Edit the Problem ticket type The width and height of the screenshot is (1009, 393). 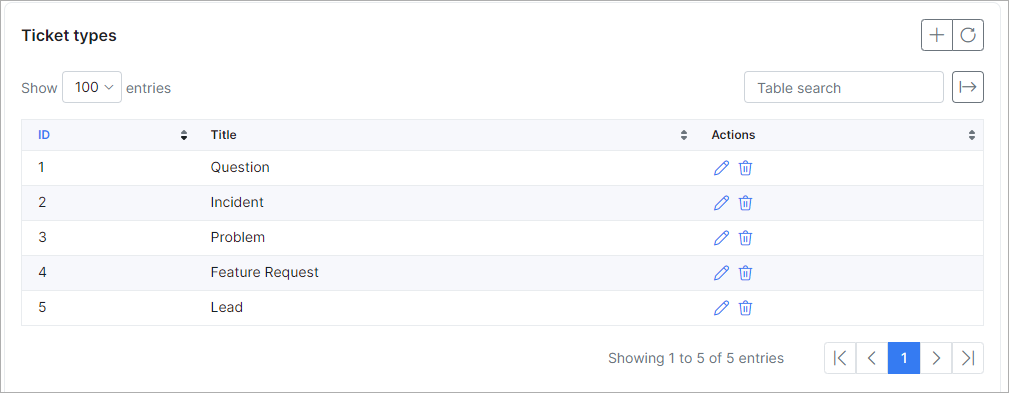pyautogui.click(x=721, y=237)
